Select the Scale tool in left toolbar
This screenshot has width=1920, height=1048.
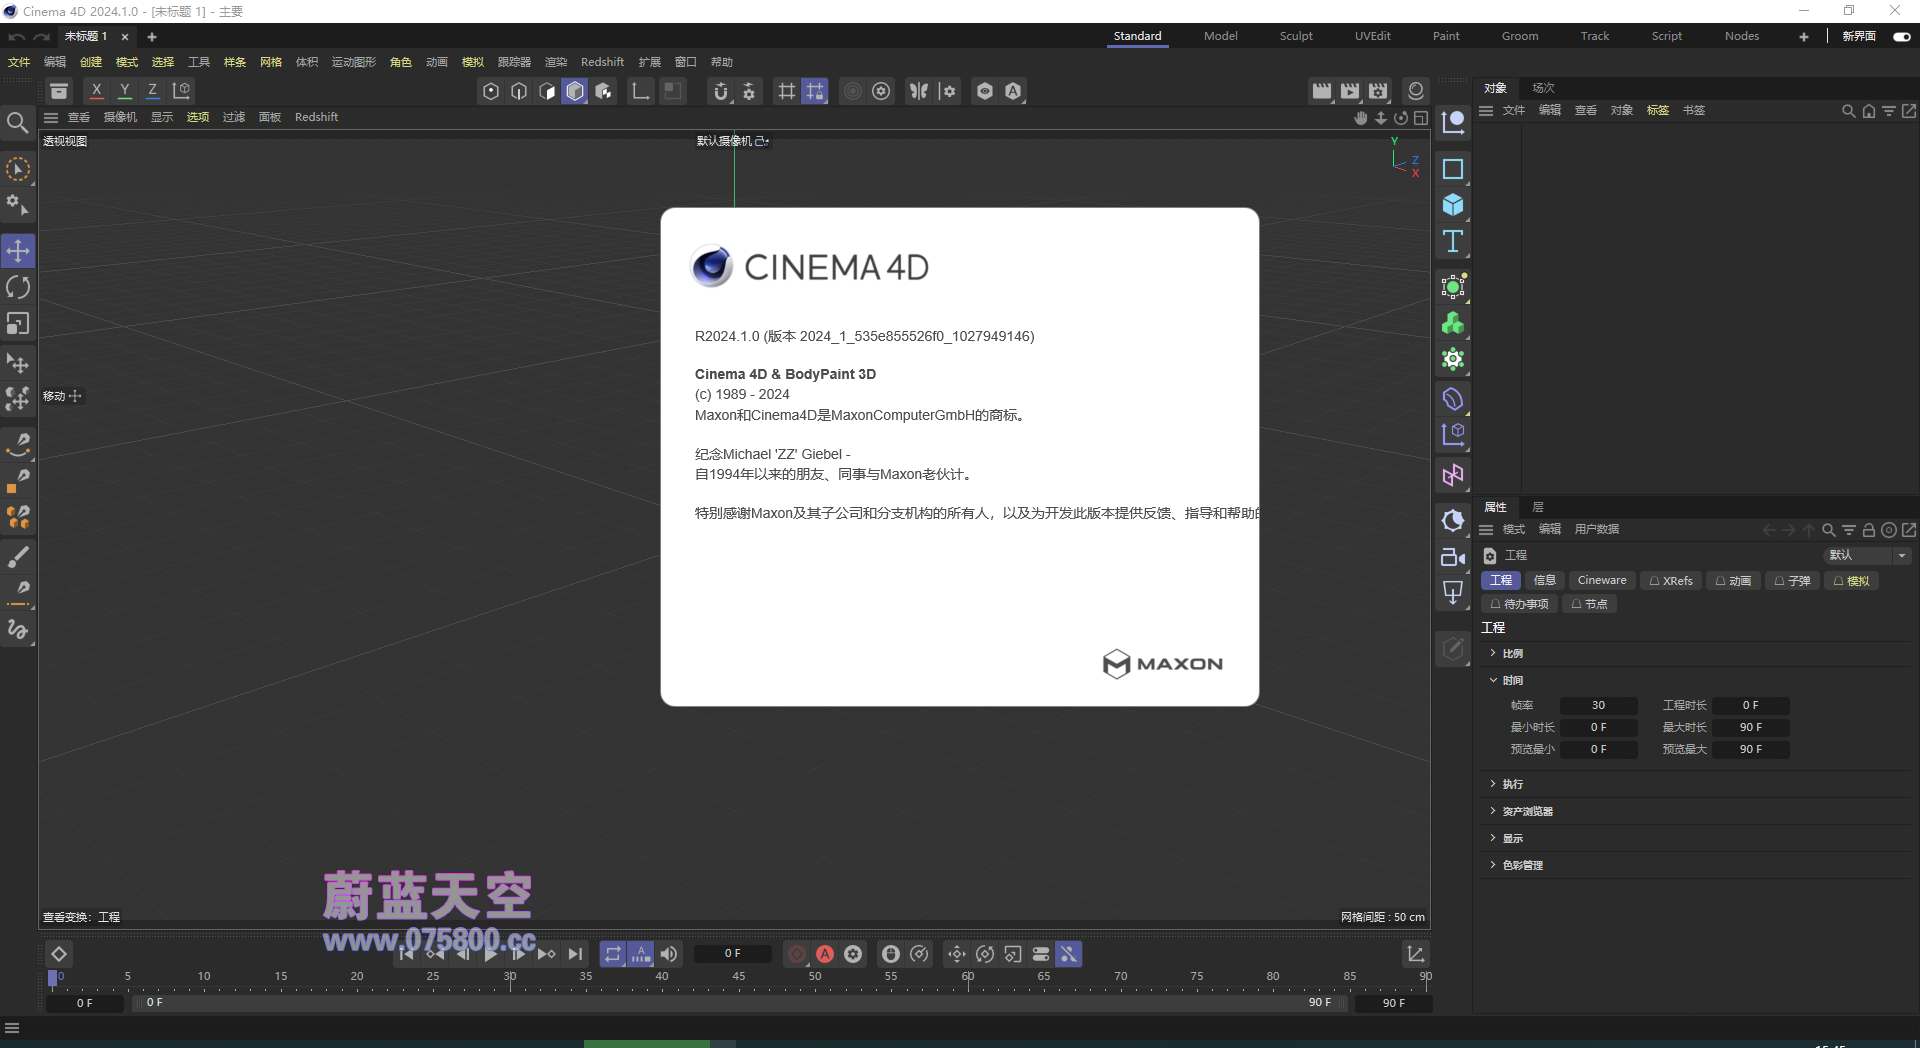pos(18,324)
